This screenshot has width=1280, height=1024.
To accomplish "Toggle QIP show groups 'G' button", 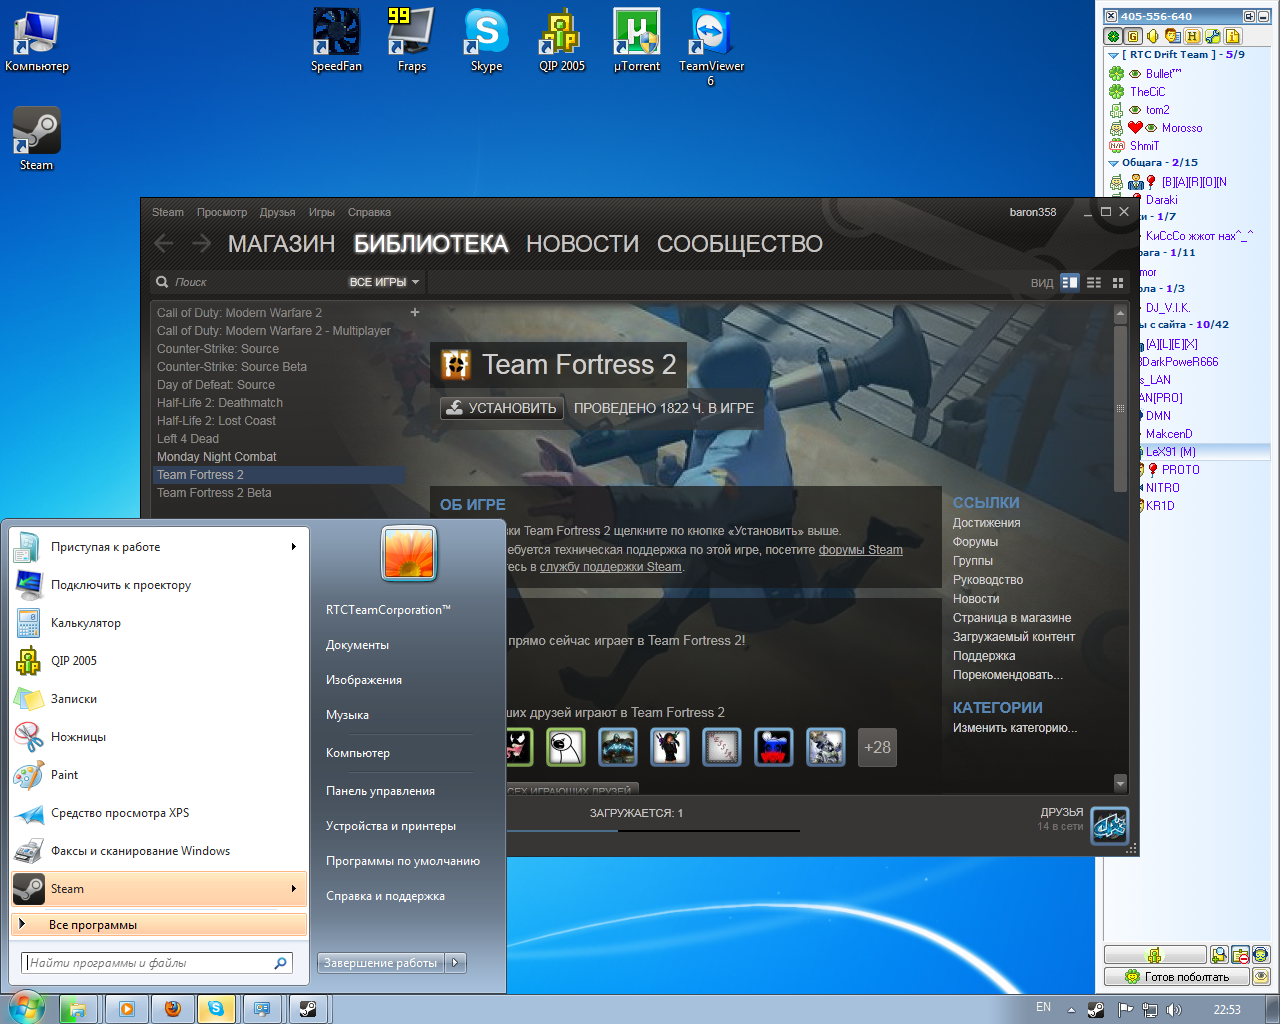I will click(1133, 36).
